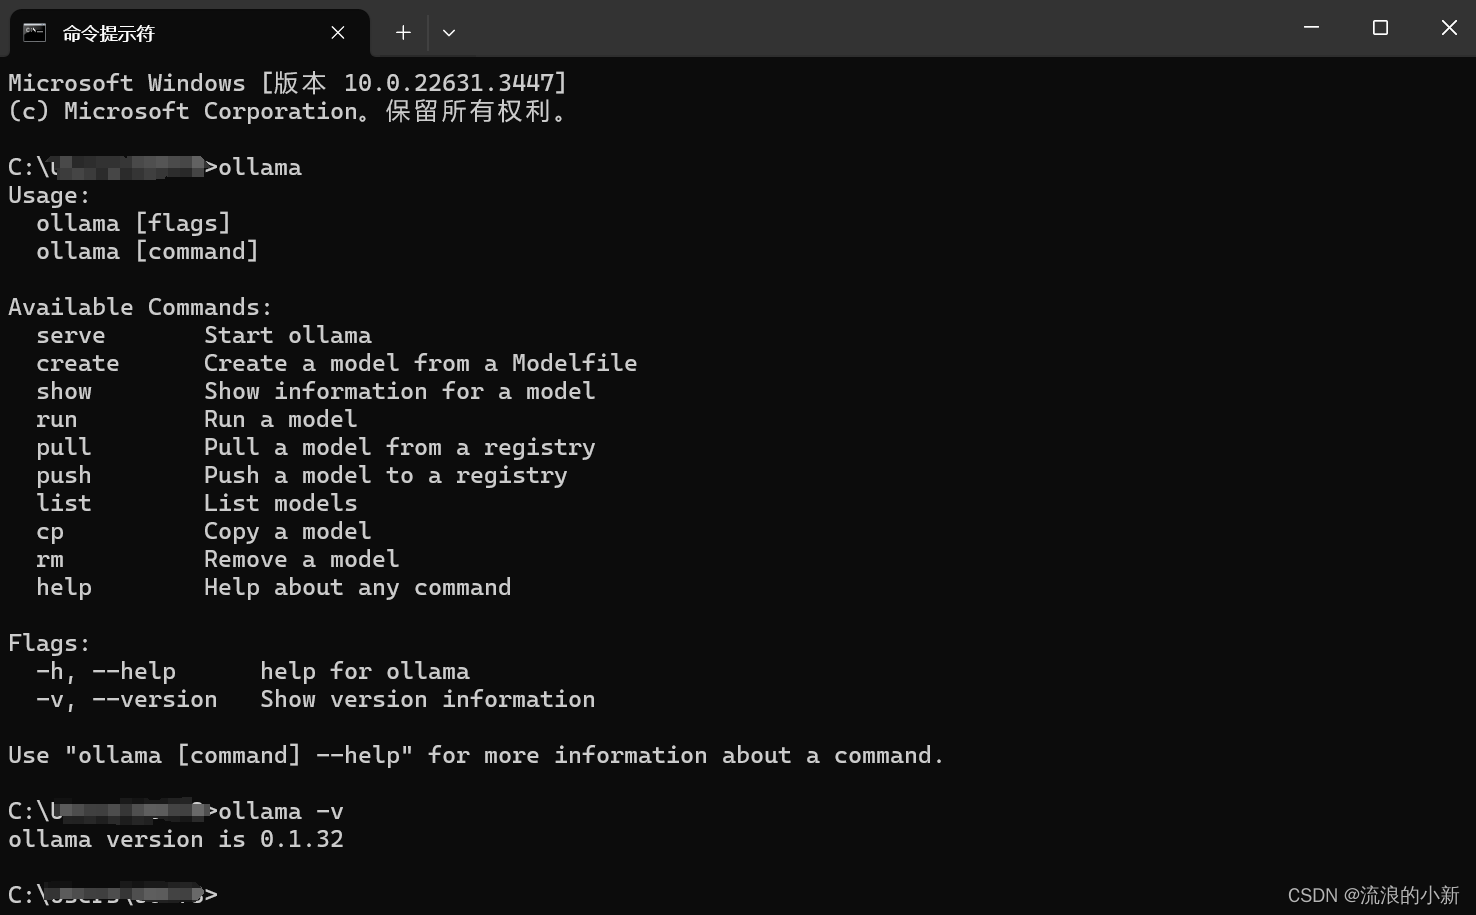Click the "serve" command name in the list
Image resolution: width=1476 pixels, height=915 pixels.
point(70,336)
